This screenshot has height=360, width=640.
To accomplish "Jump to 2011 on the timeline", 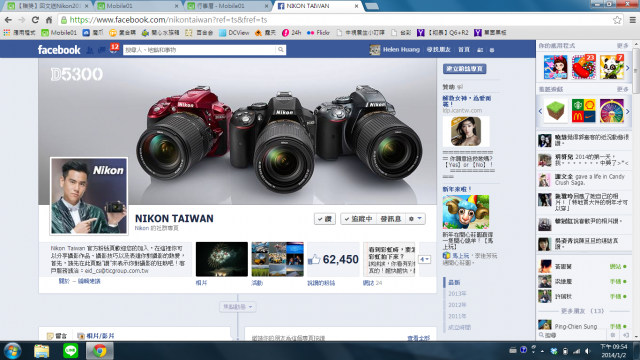I will tap(457, 316).
